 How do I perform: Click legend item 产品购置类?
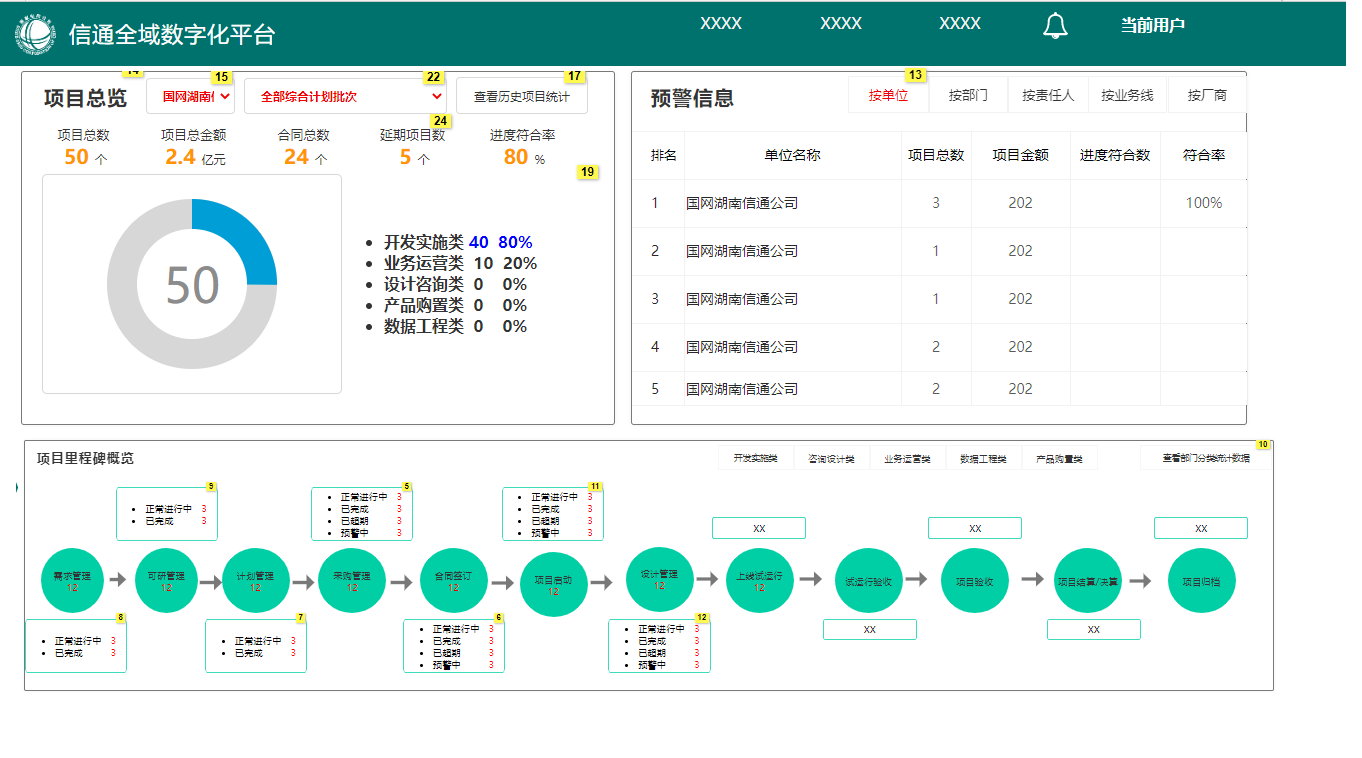pos(455,305)
